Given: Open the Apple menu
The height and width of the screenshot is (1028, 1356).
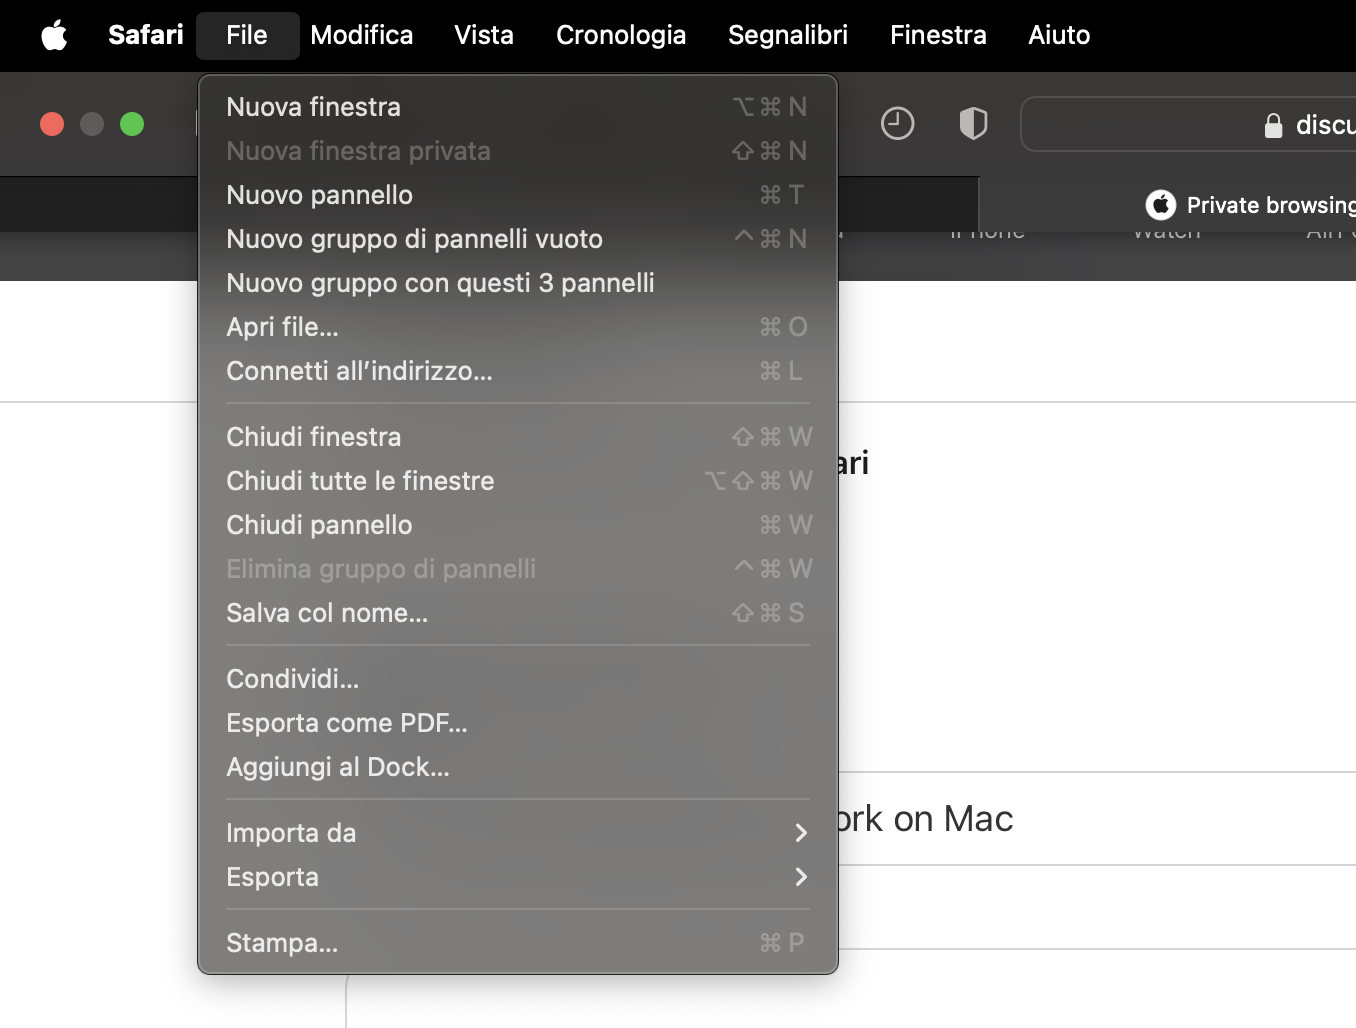Looking at the screenshot, I should [54, 36].
